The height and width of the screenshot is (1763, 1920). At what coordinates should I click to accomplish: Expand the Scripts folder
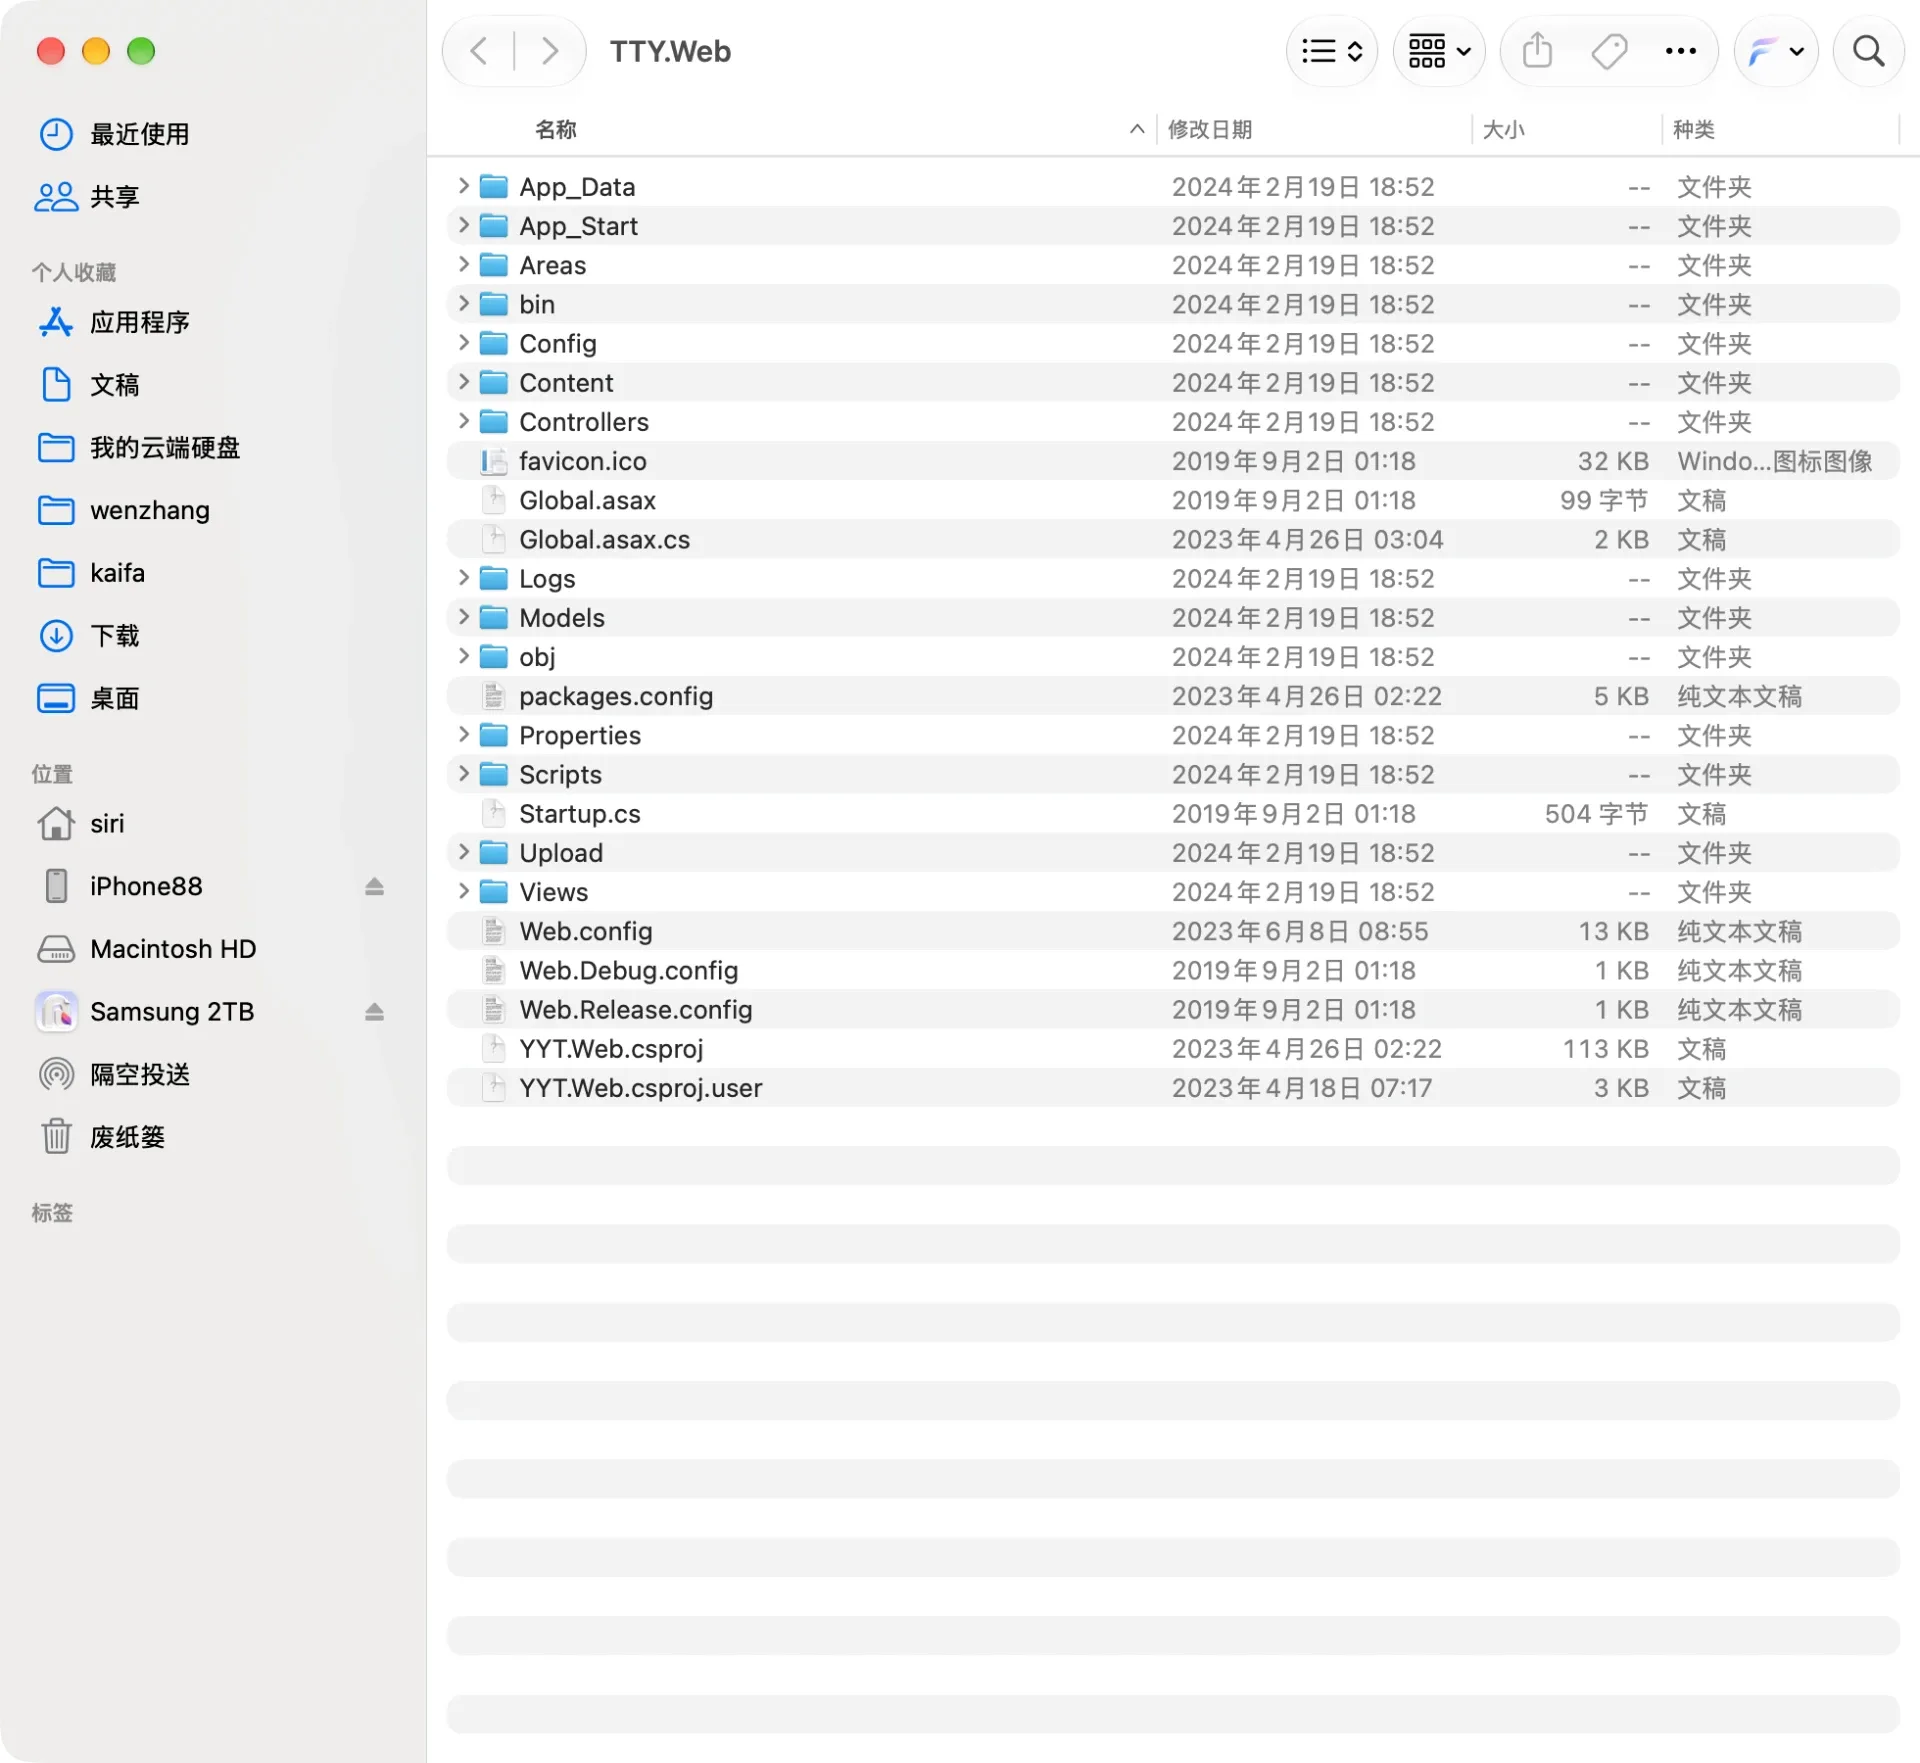pos(463,774)
